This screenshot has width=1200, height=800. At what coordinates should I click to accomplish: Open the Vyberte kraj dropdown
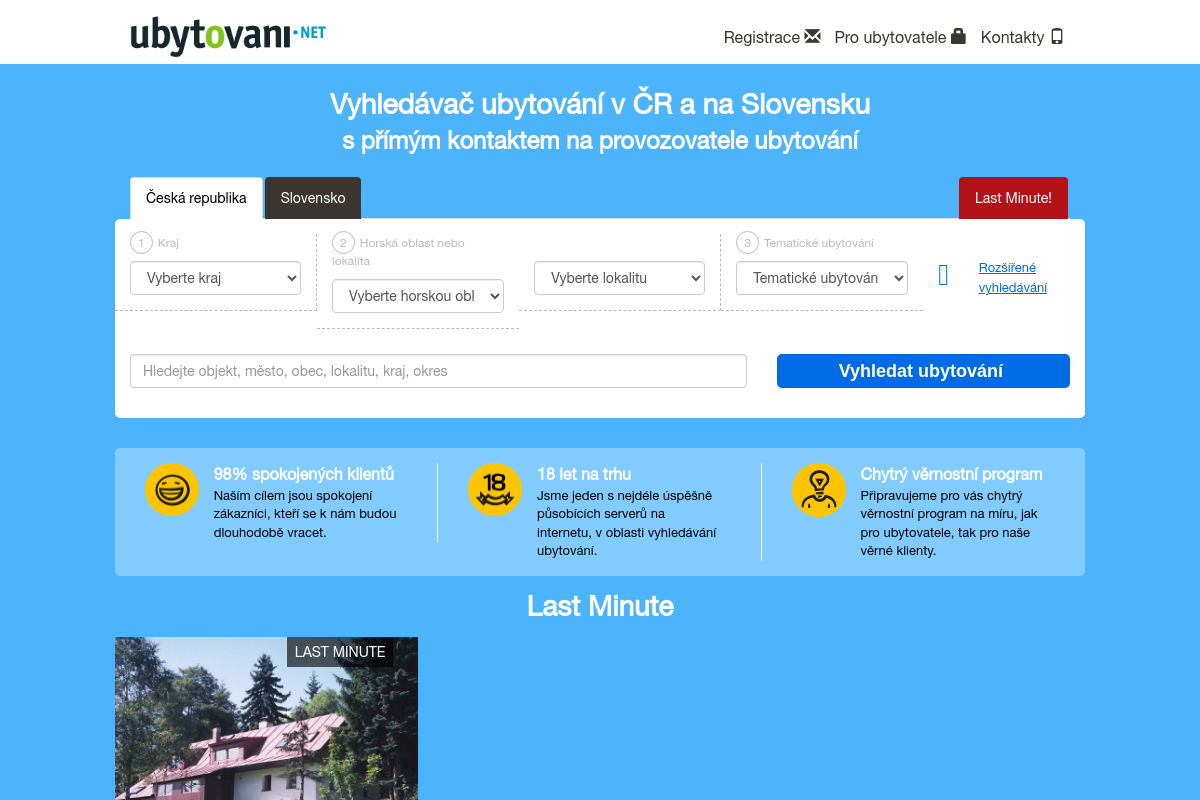point(215,277)
